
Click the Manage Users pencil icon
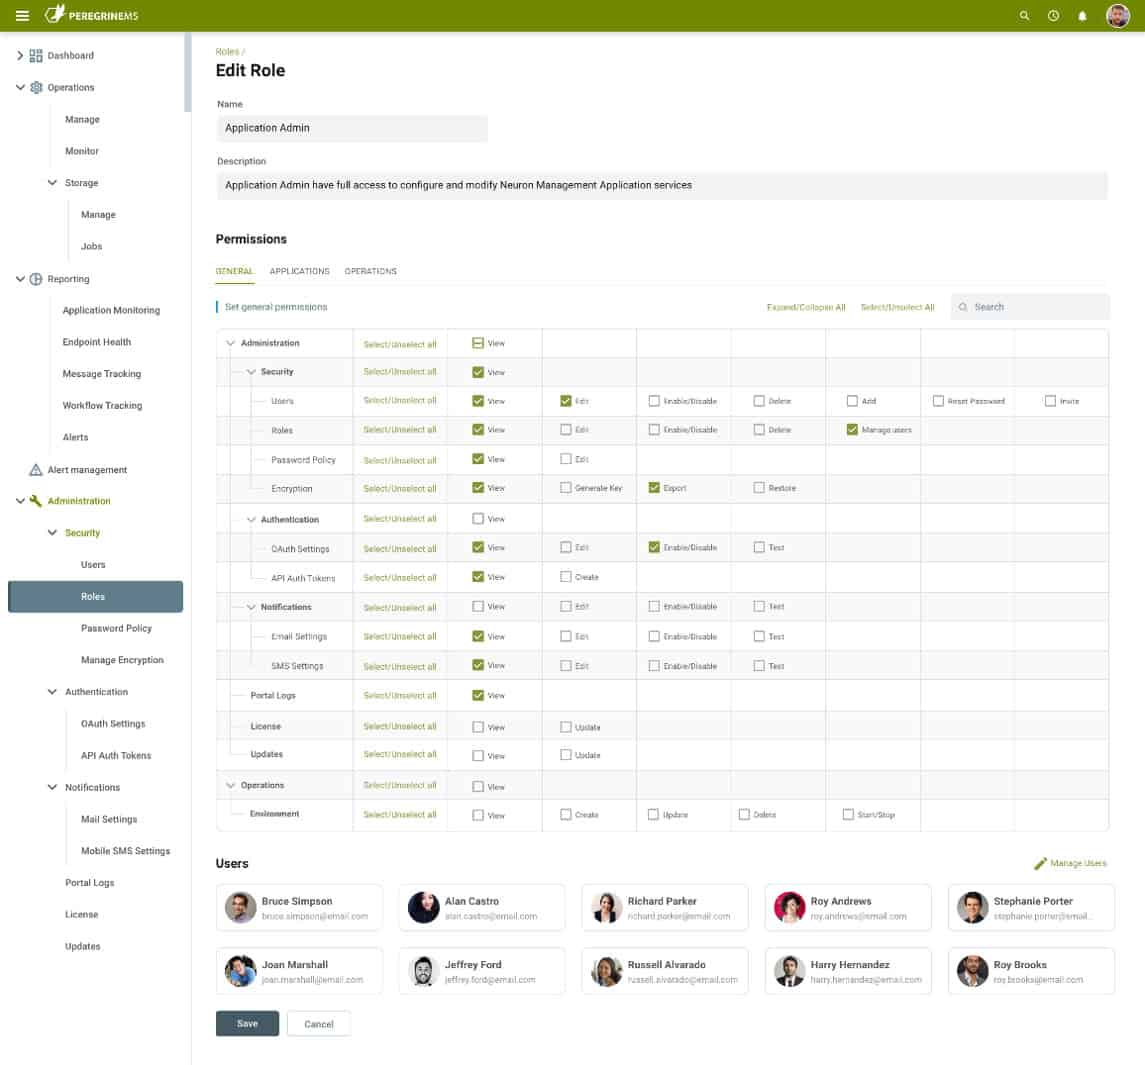tap(1040, 863)
